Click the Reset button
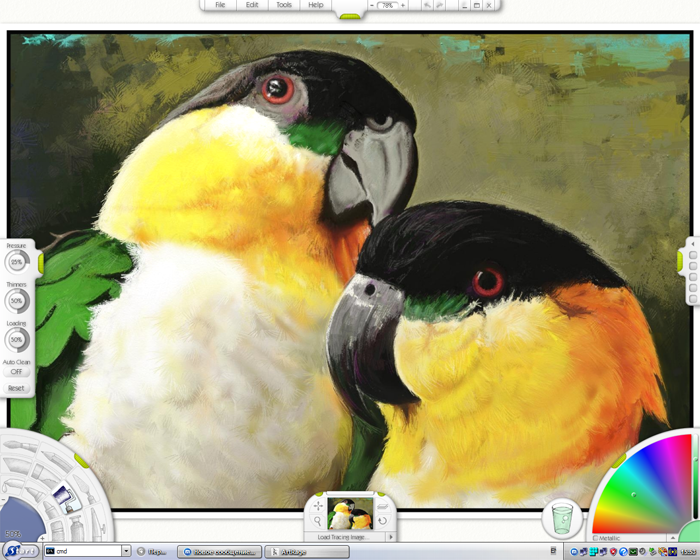This screenshot has width=700, height=560. click(16, 388)
